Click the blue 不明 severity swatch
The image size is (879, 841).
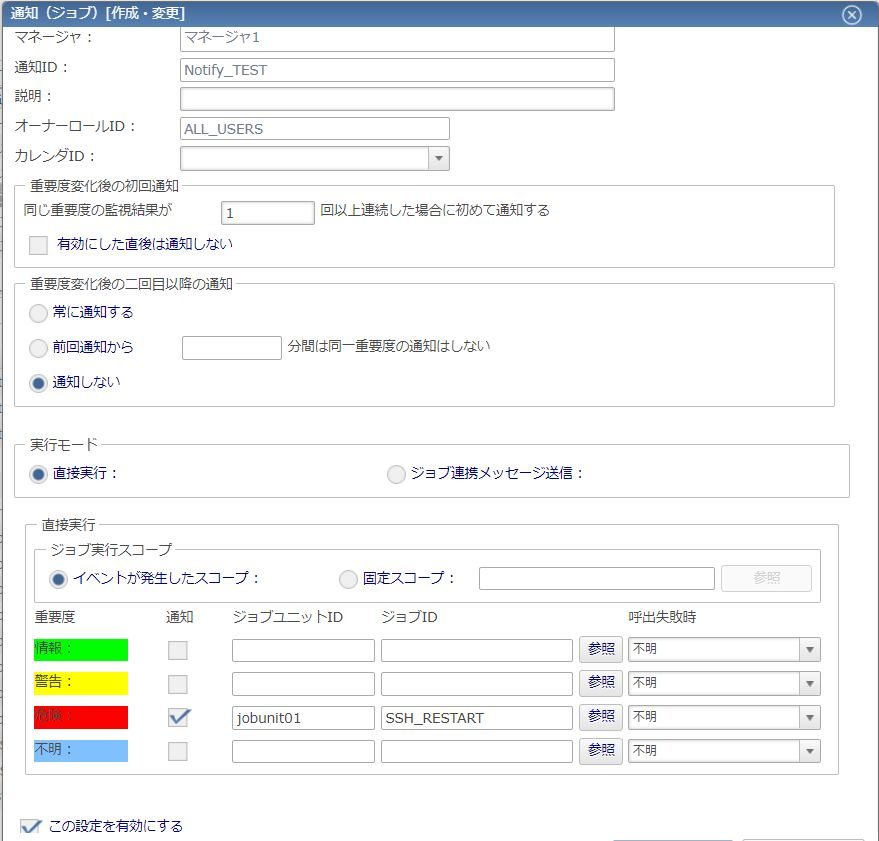(x=81, y=751)
